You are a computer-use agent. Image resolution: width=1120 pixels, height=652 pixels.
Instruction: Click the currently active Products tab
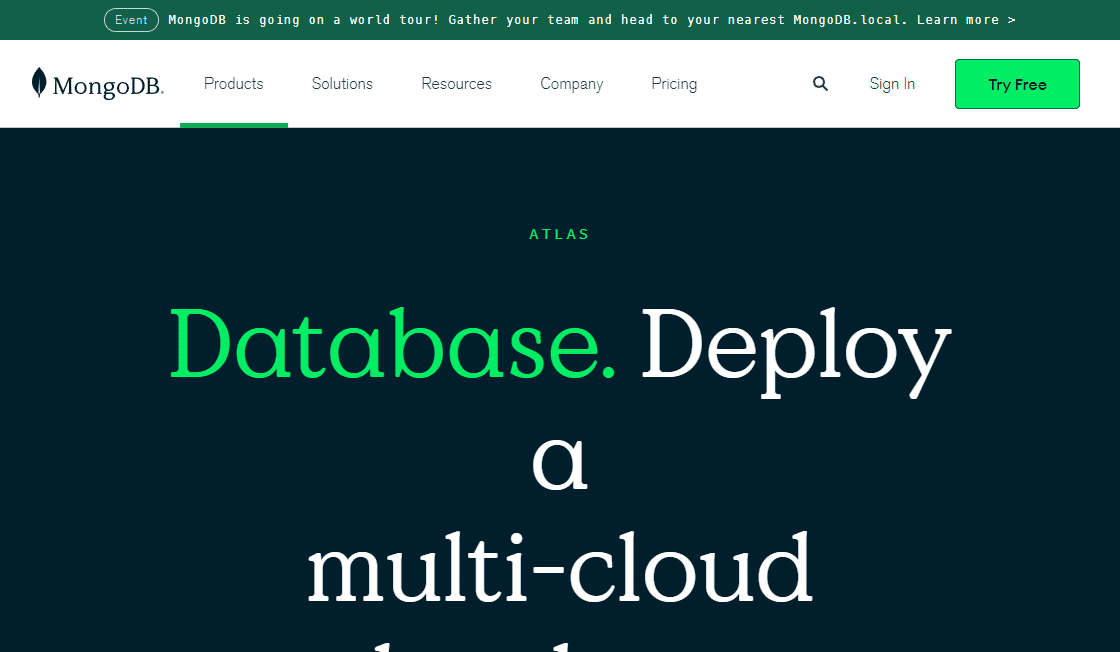point(233,84)
